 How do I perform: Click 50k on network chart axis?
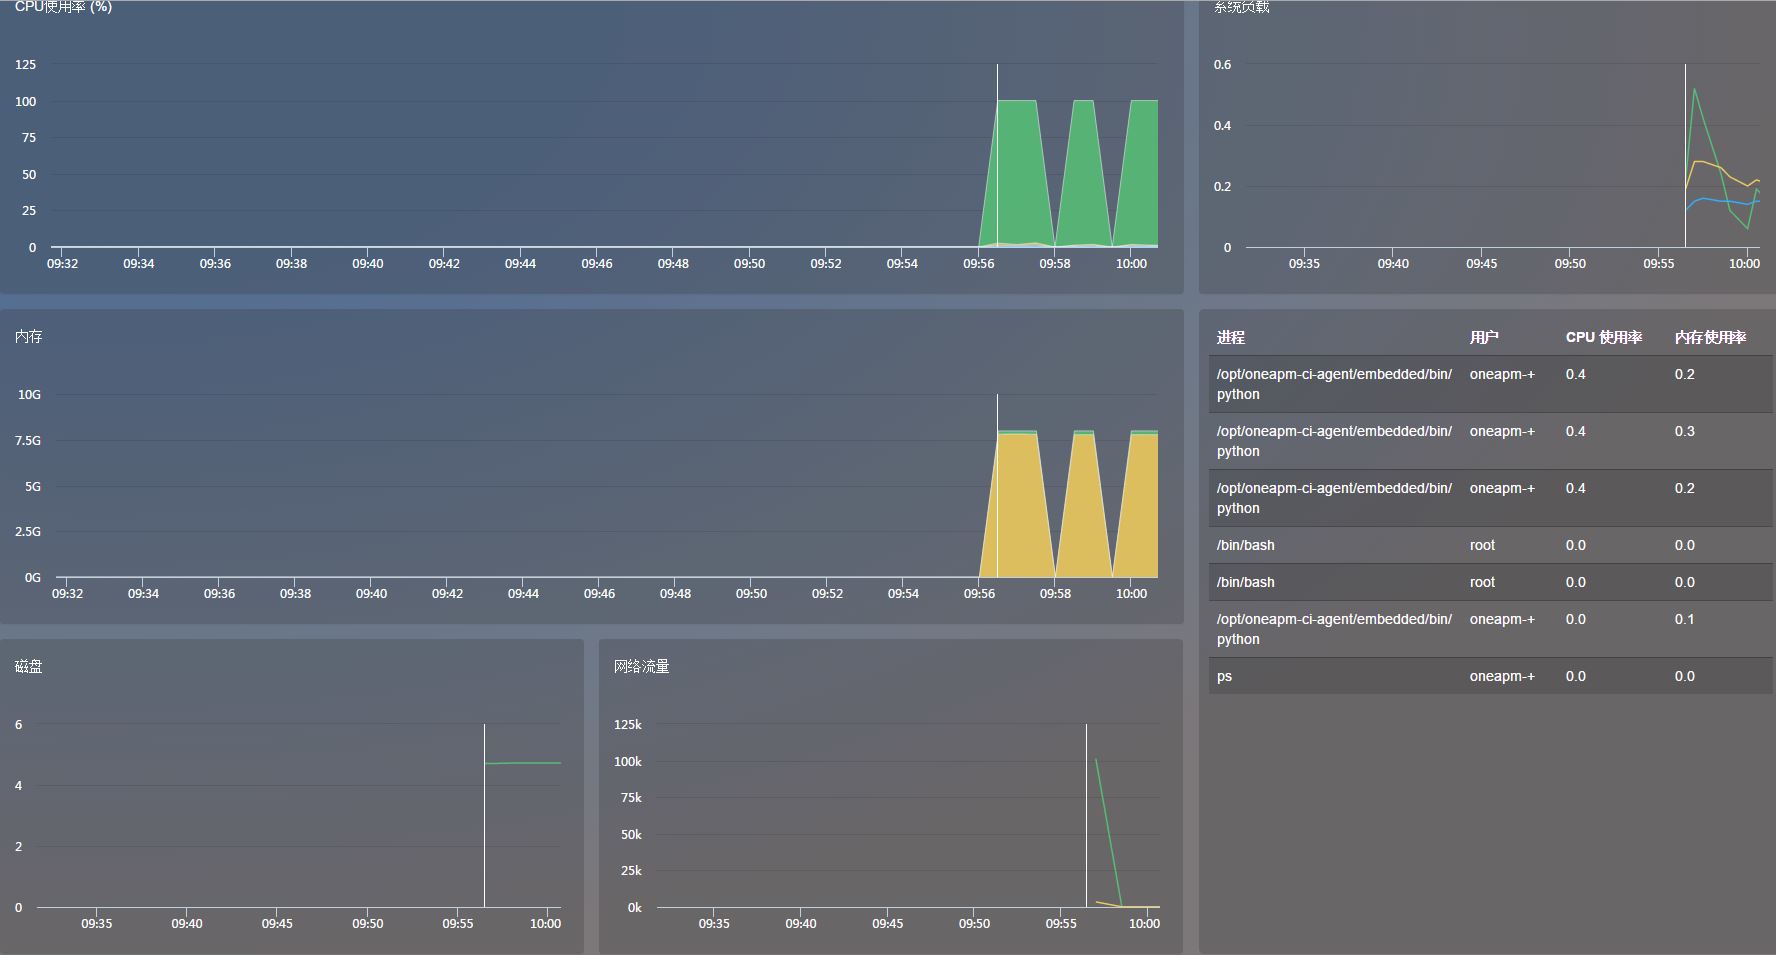631,834
